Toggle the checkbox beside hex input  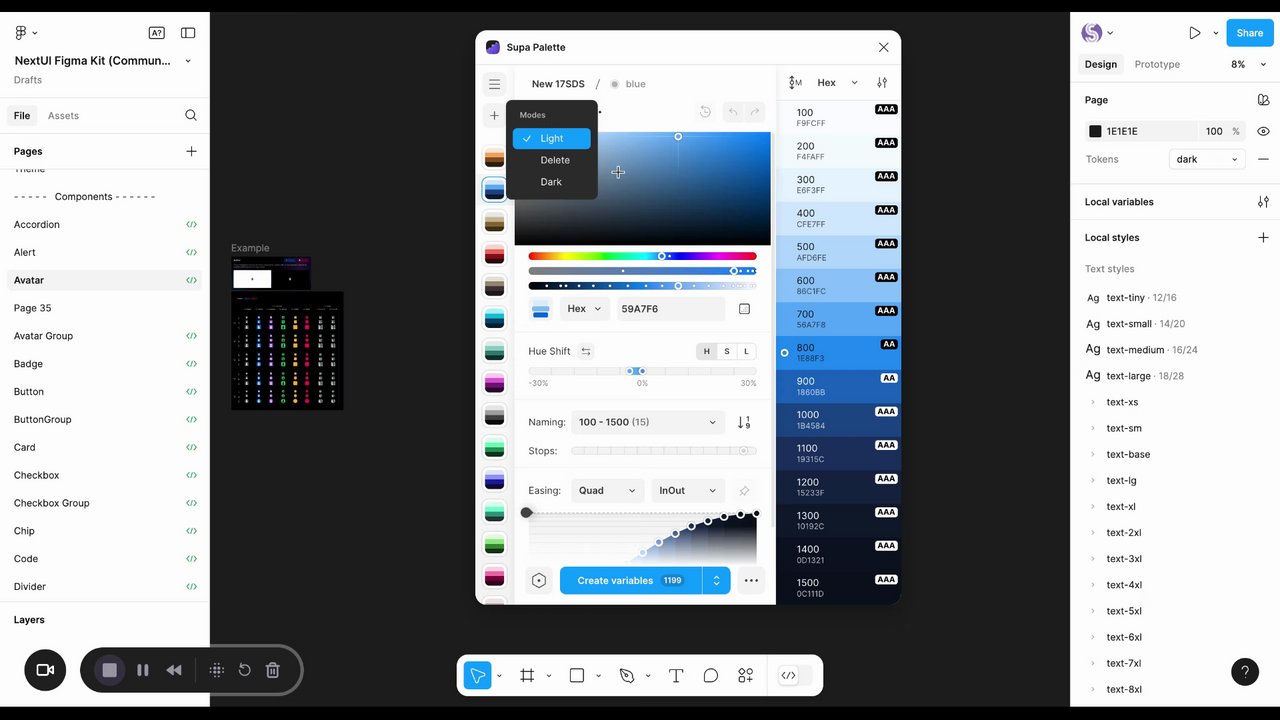(x=744, y=309)
